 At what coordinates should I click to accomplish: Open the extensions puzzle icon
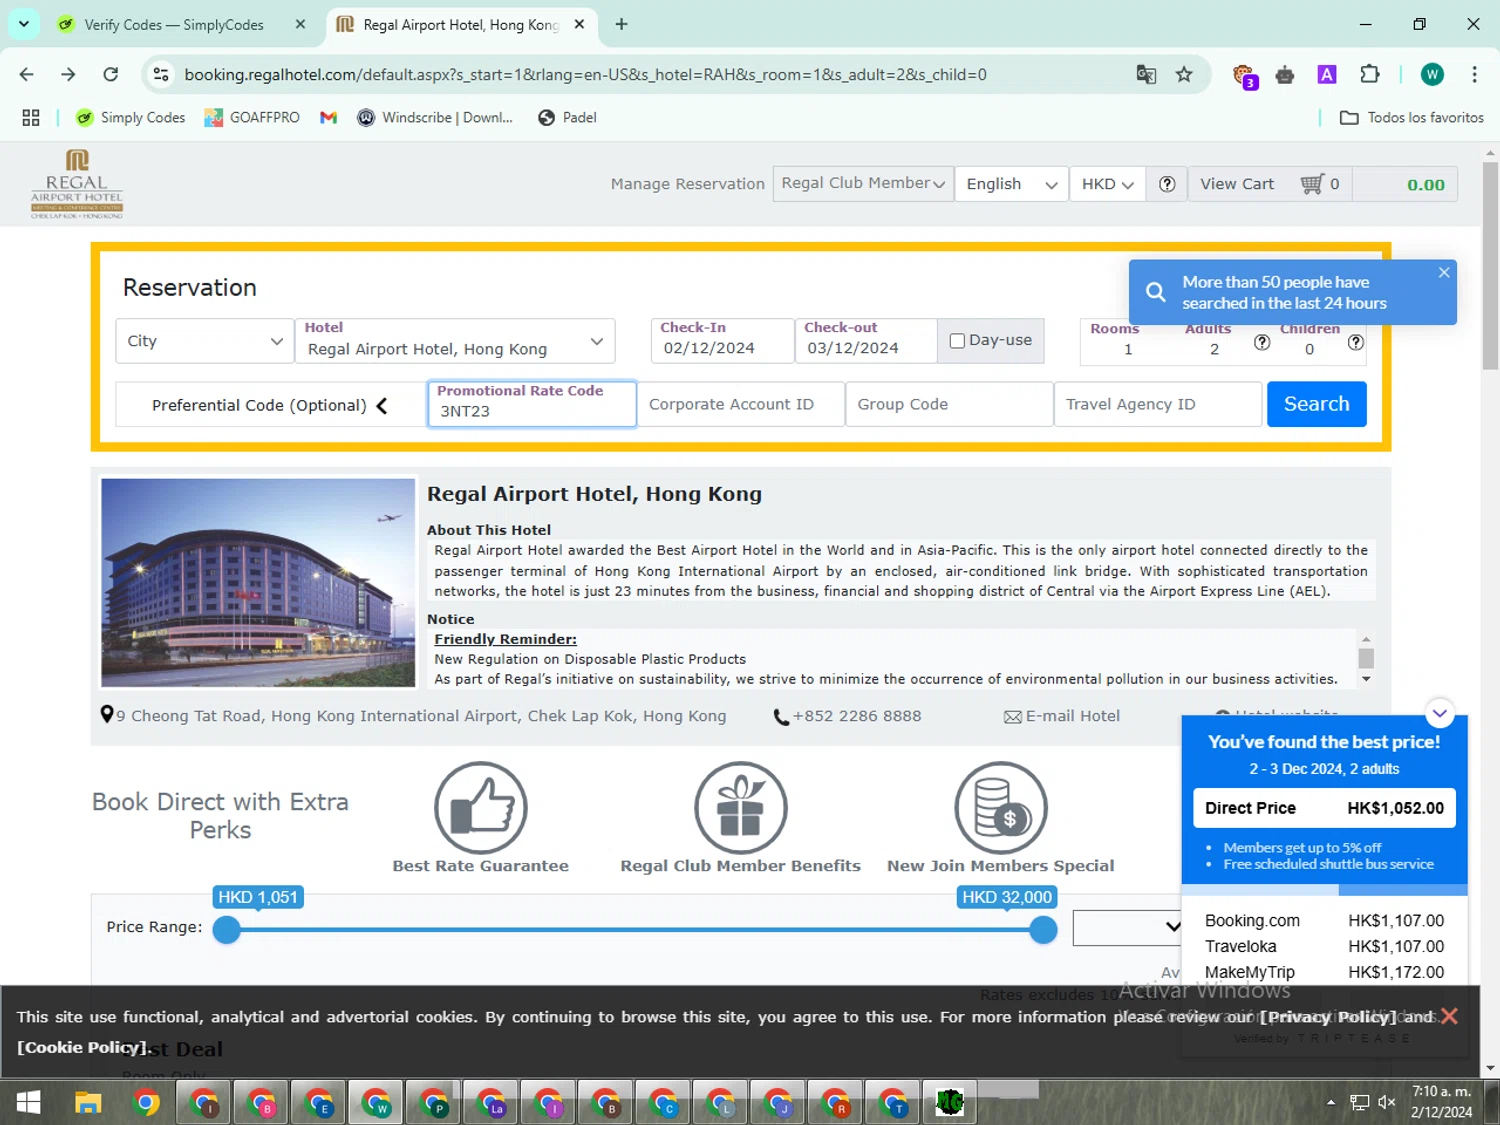click(1369, 74)
